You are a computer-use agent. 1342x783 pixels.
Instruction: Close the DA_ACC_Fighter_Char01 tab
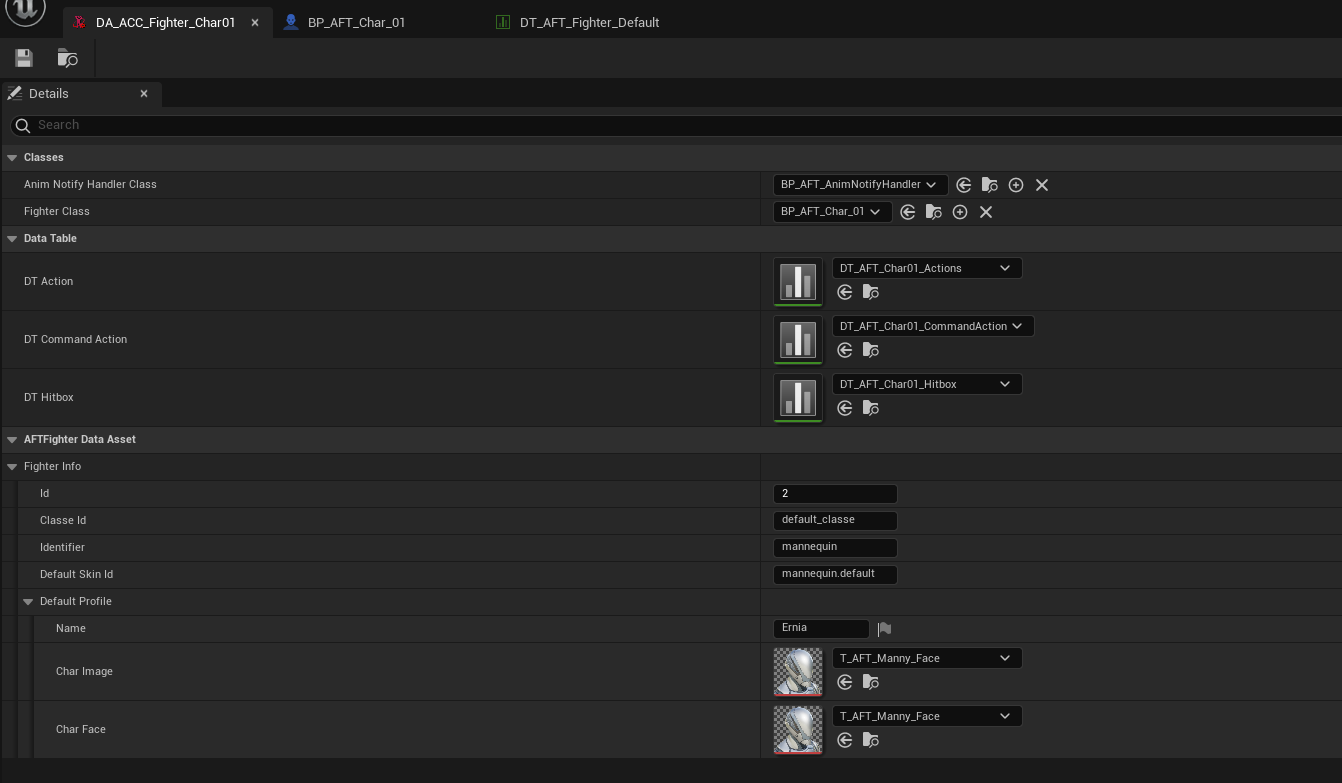pos(255,22)
